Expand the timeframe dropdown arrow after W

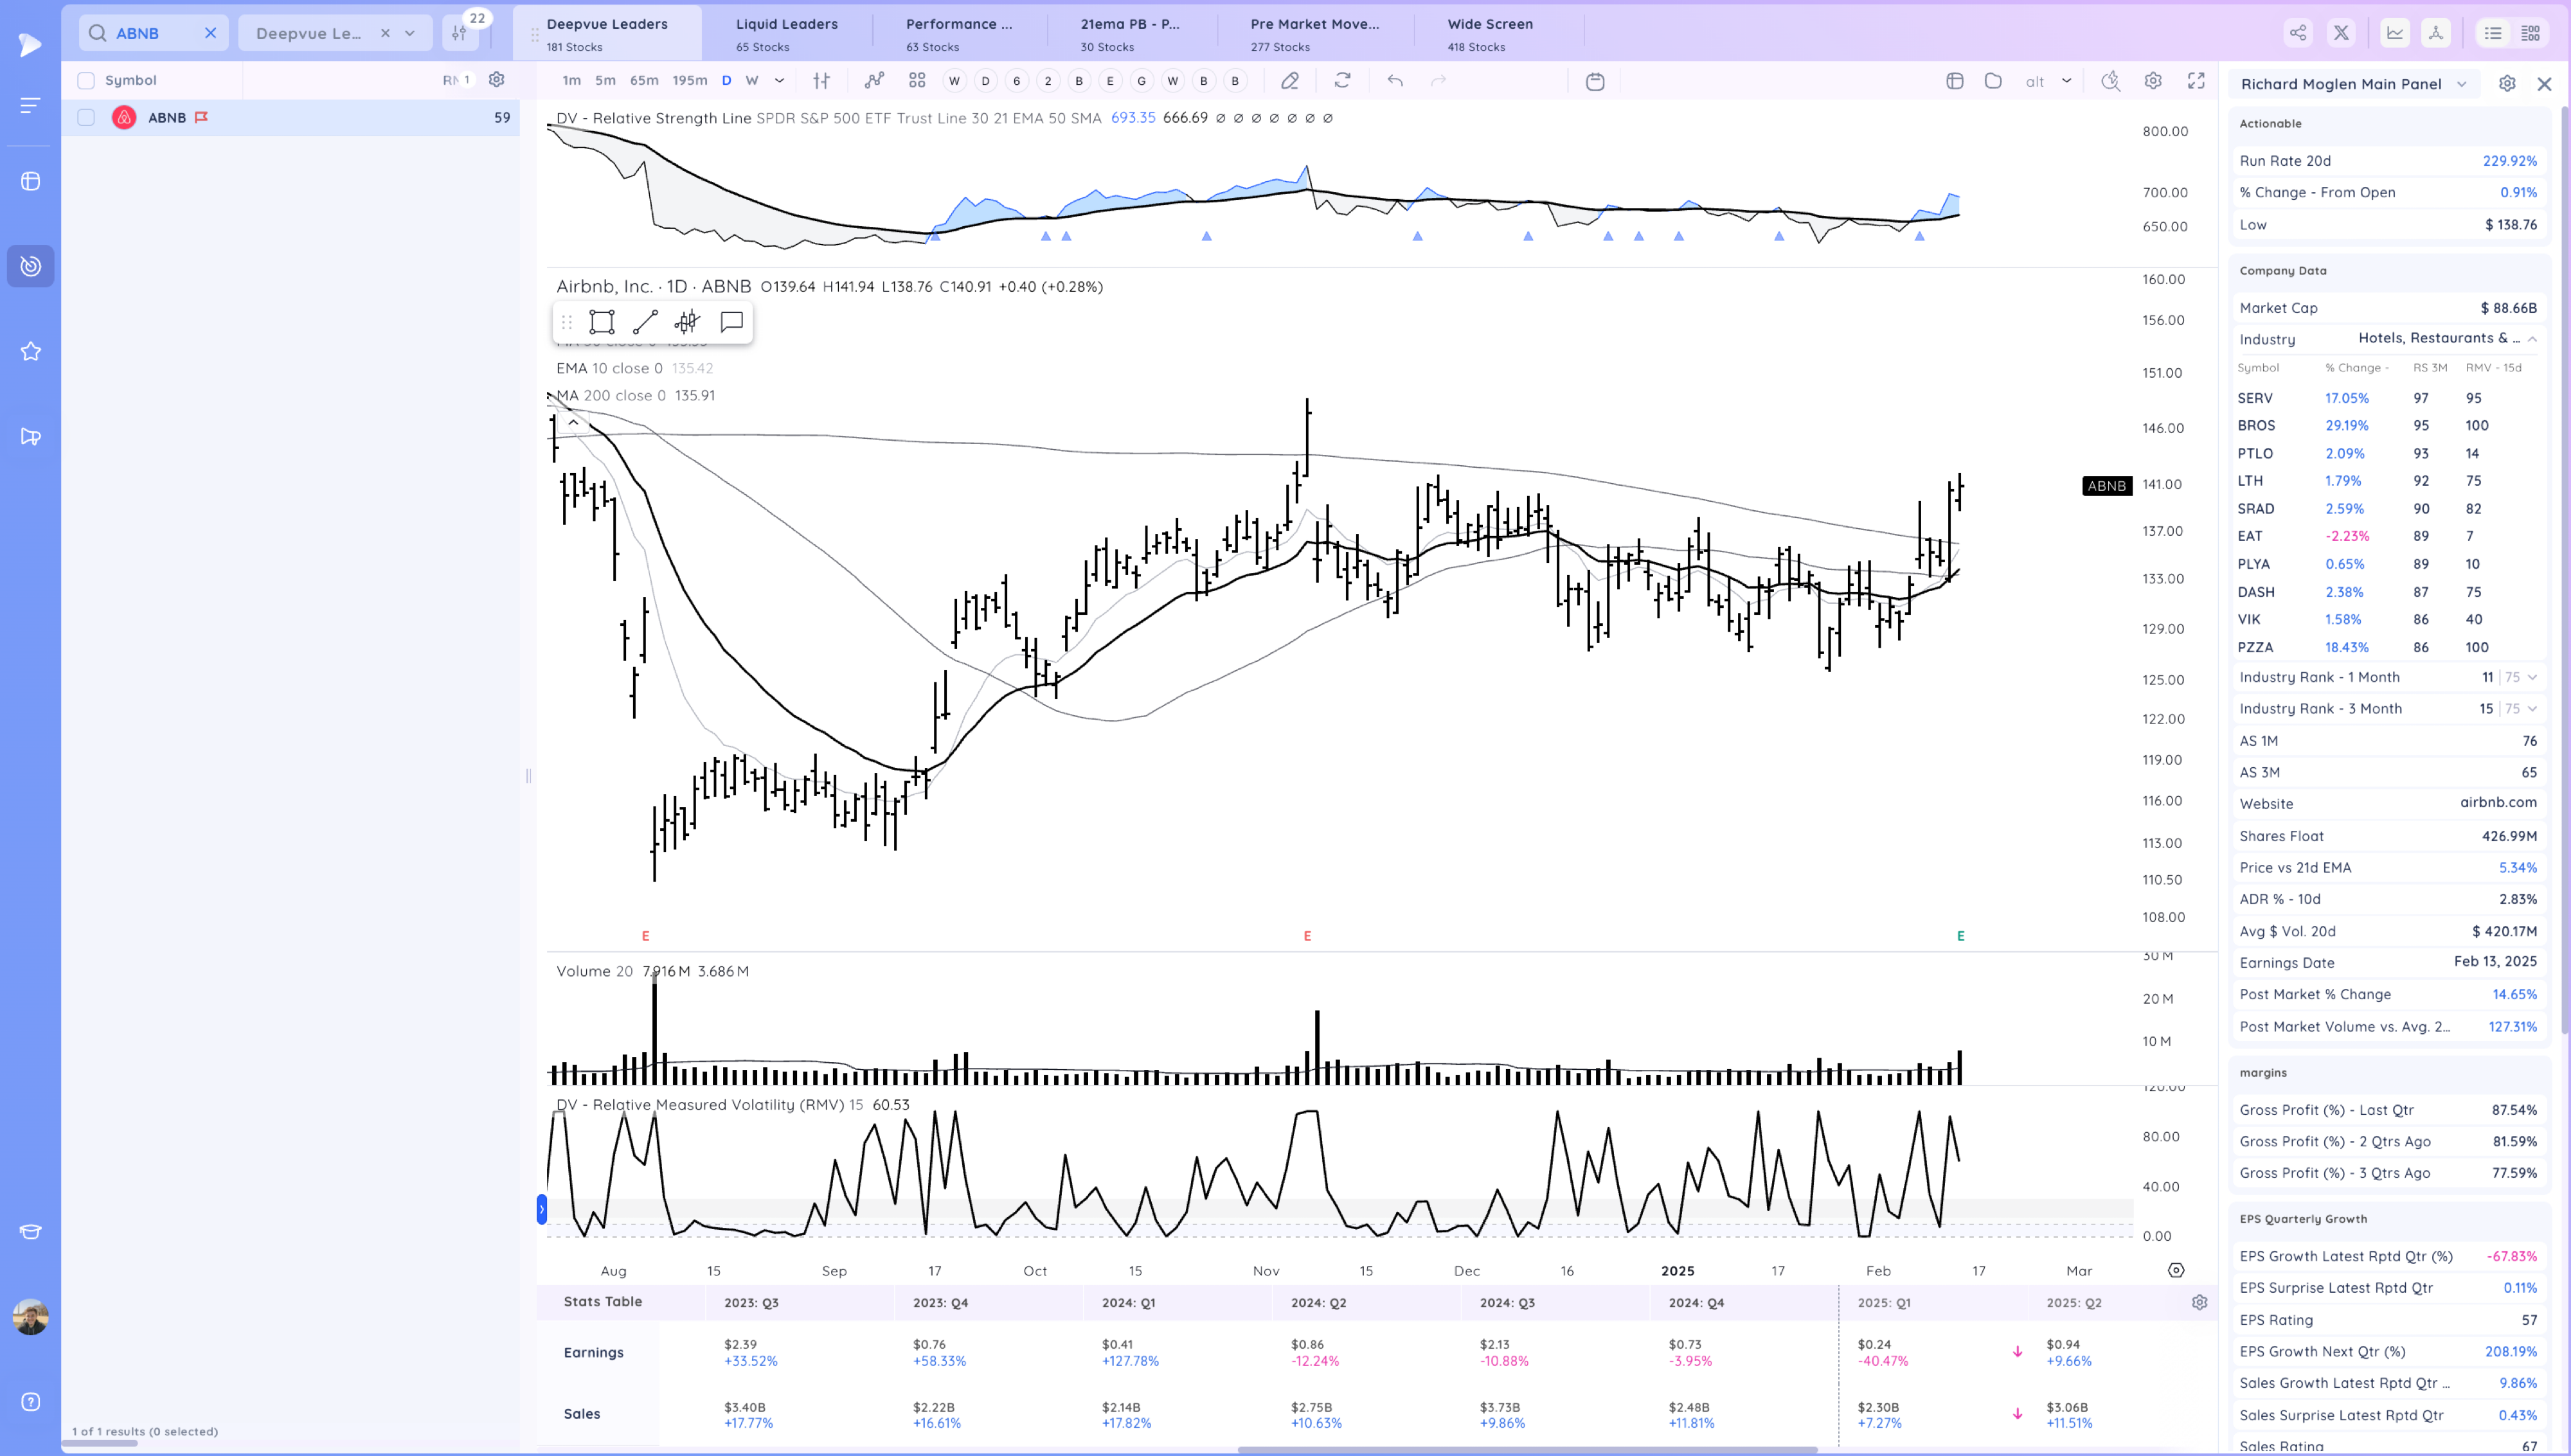[x=779, y=81]
